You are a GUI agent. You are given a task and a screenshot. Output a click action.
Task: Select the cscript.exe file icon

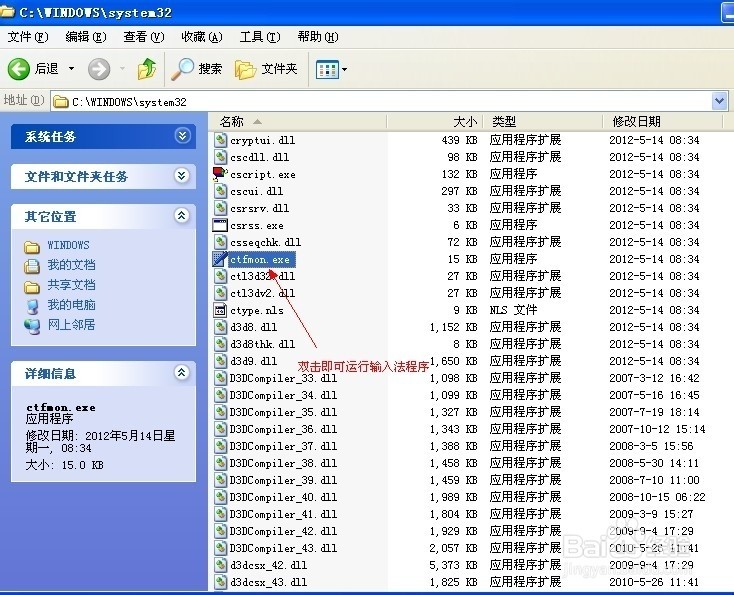point(221,174)
